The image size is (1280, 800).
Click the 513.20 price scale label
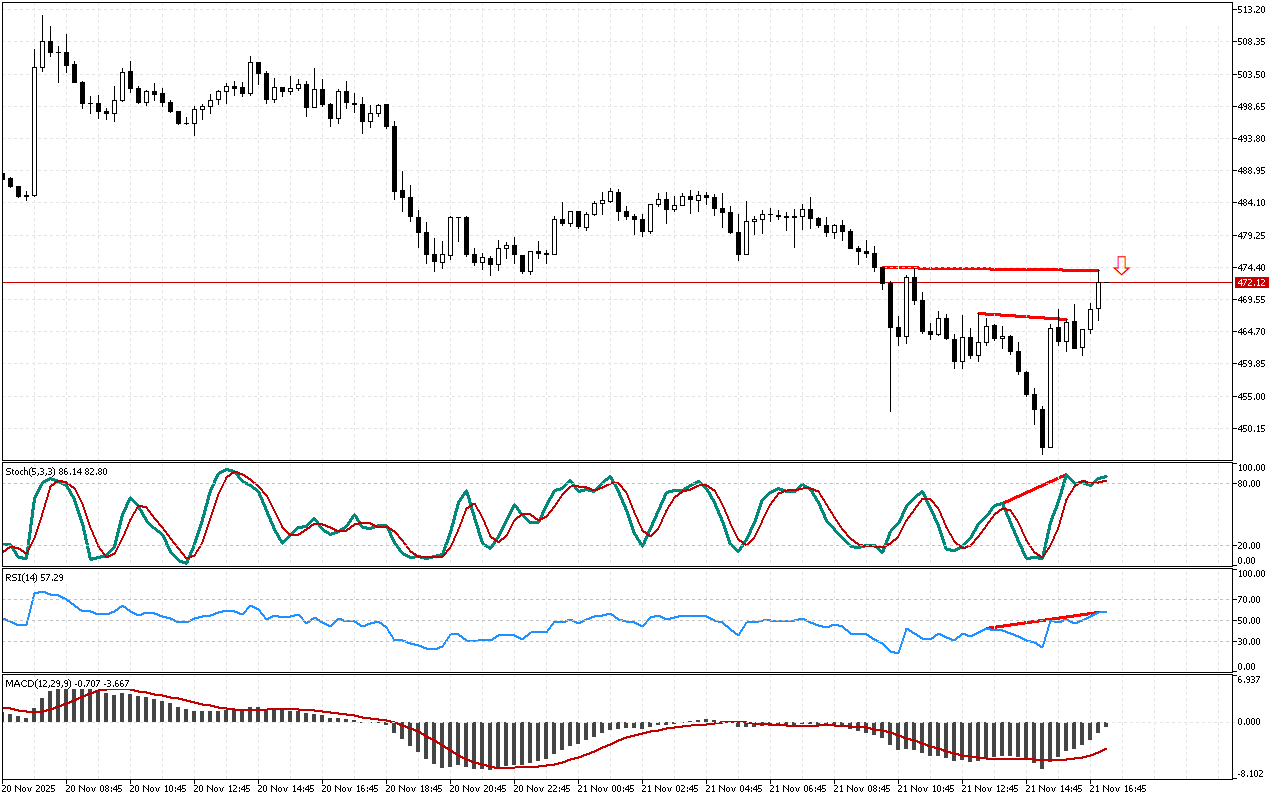tap(1251, 10)
